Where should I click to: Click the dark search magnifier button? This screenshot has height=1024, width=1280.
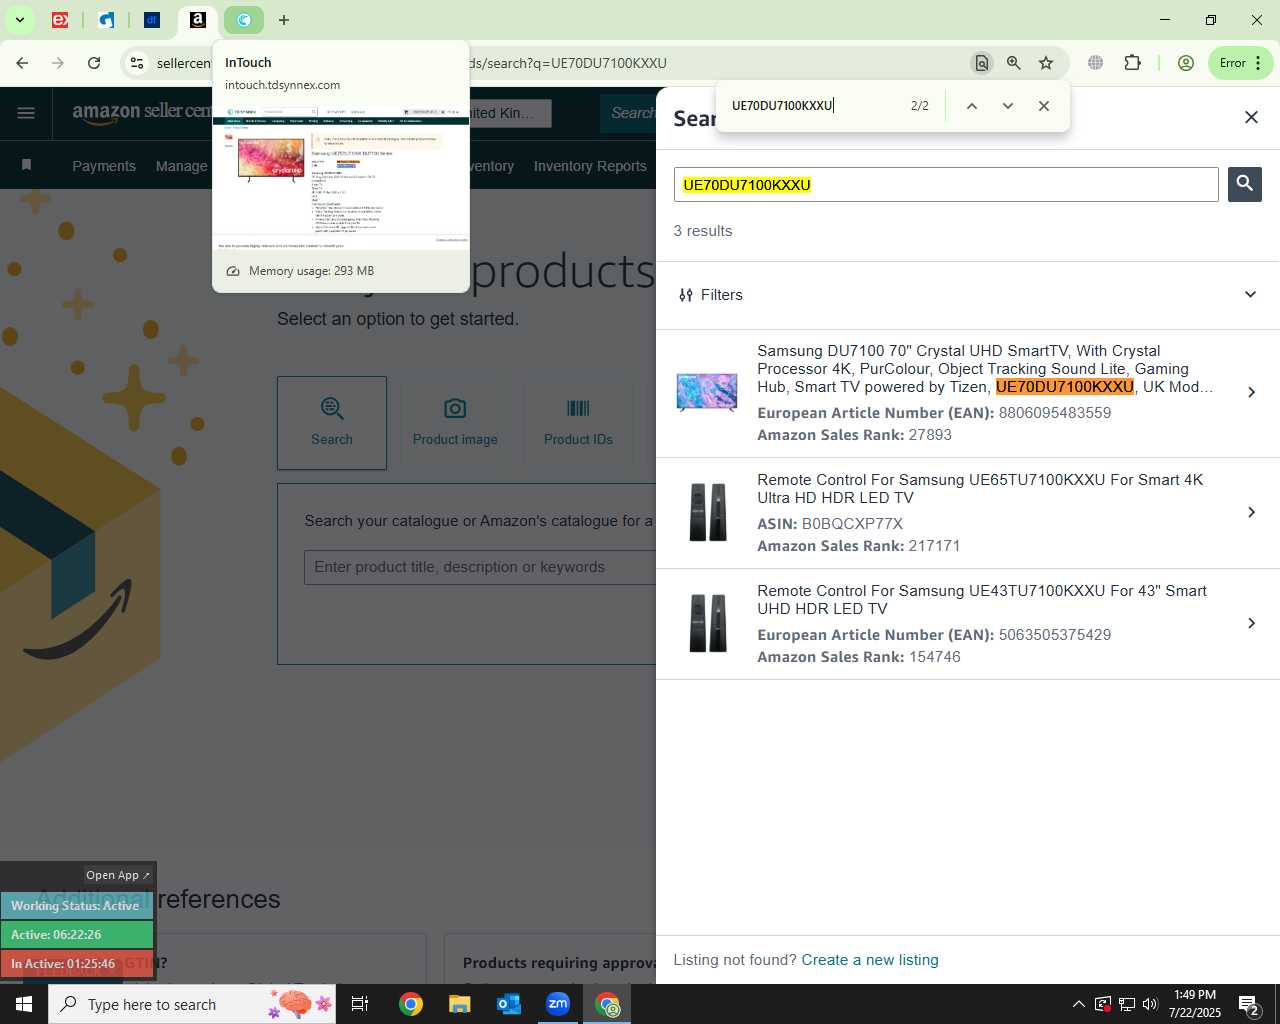1245,184
